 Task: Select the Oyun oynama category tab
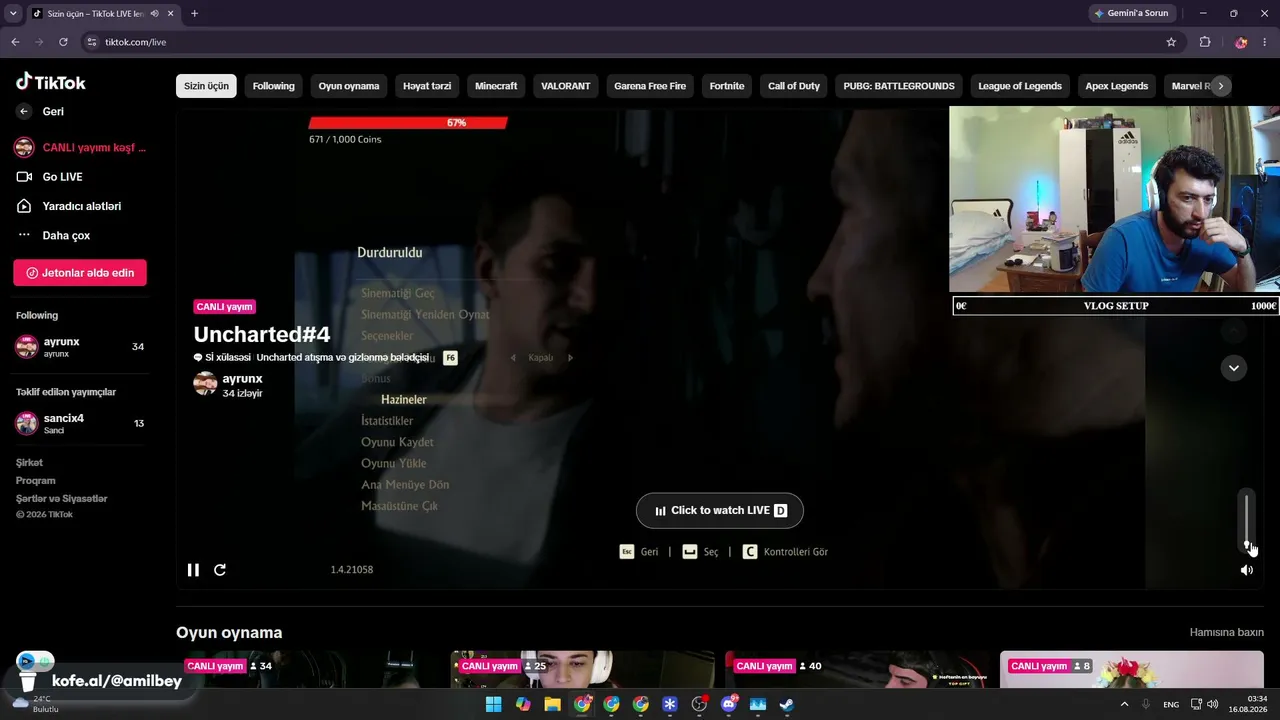pos(349,86)
